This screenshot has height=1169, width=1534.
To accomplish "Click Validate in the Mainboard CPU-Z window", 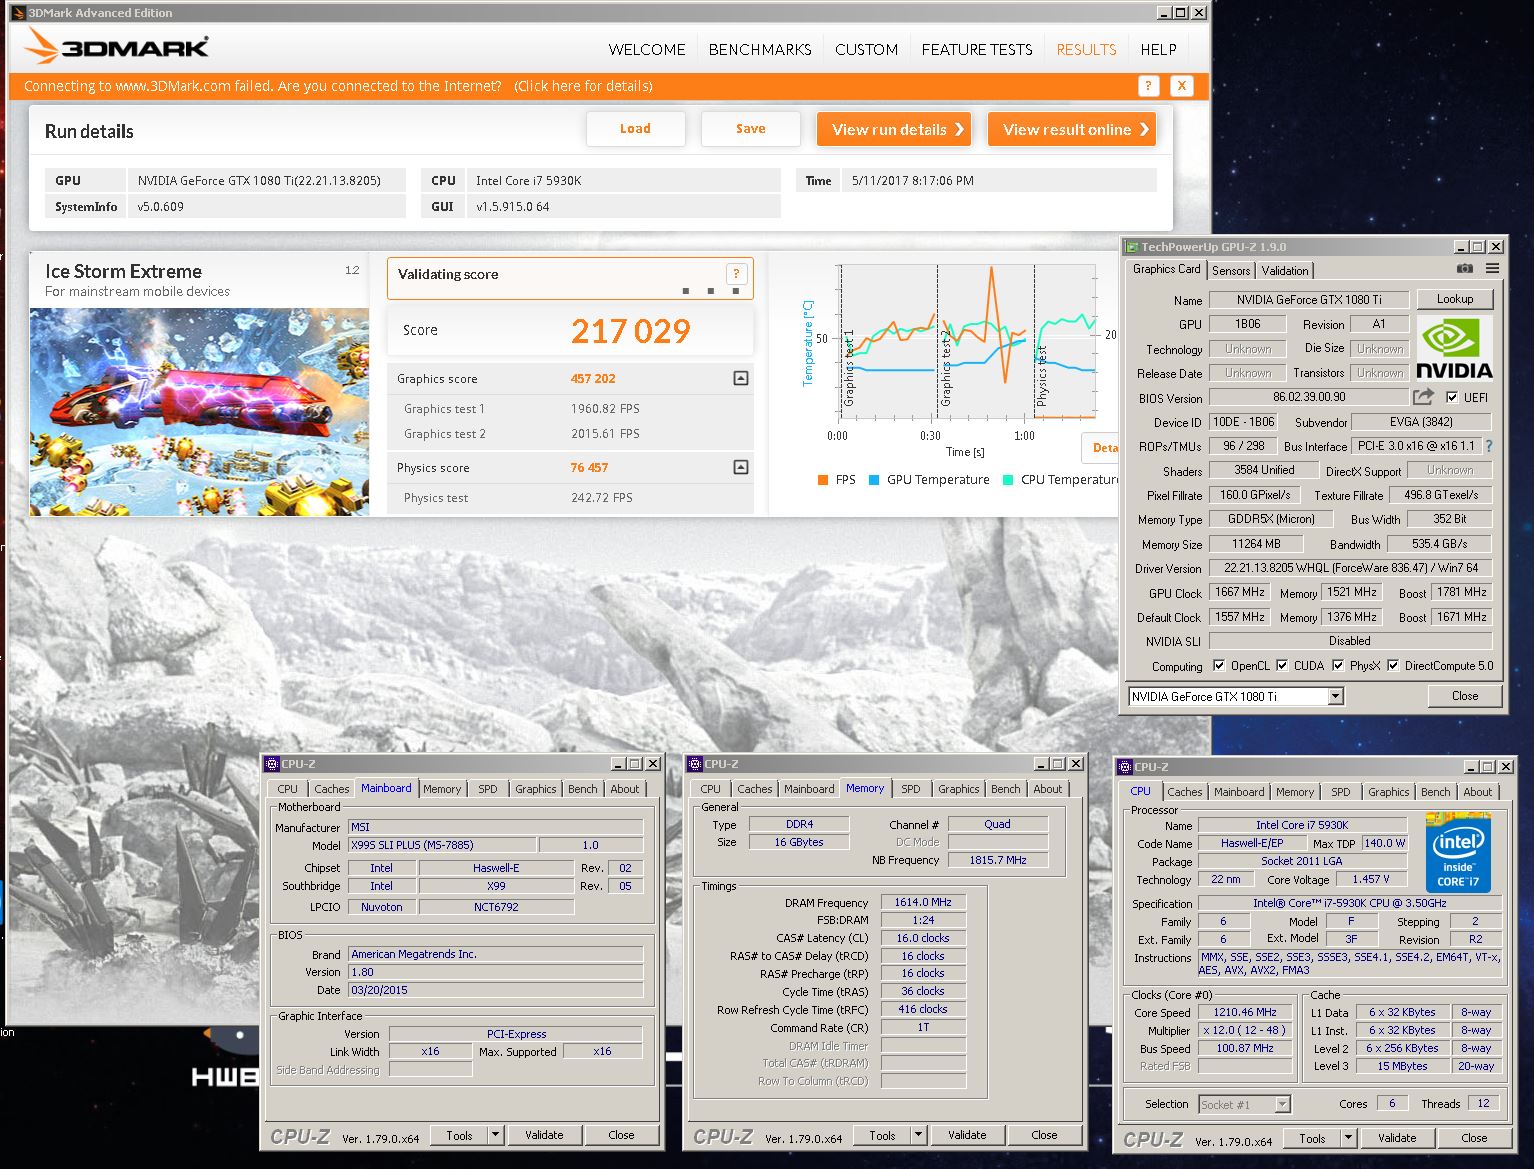I will point(544,1135).
